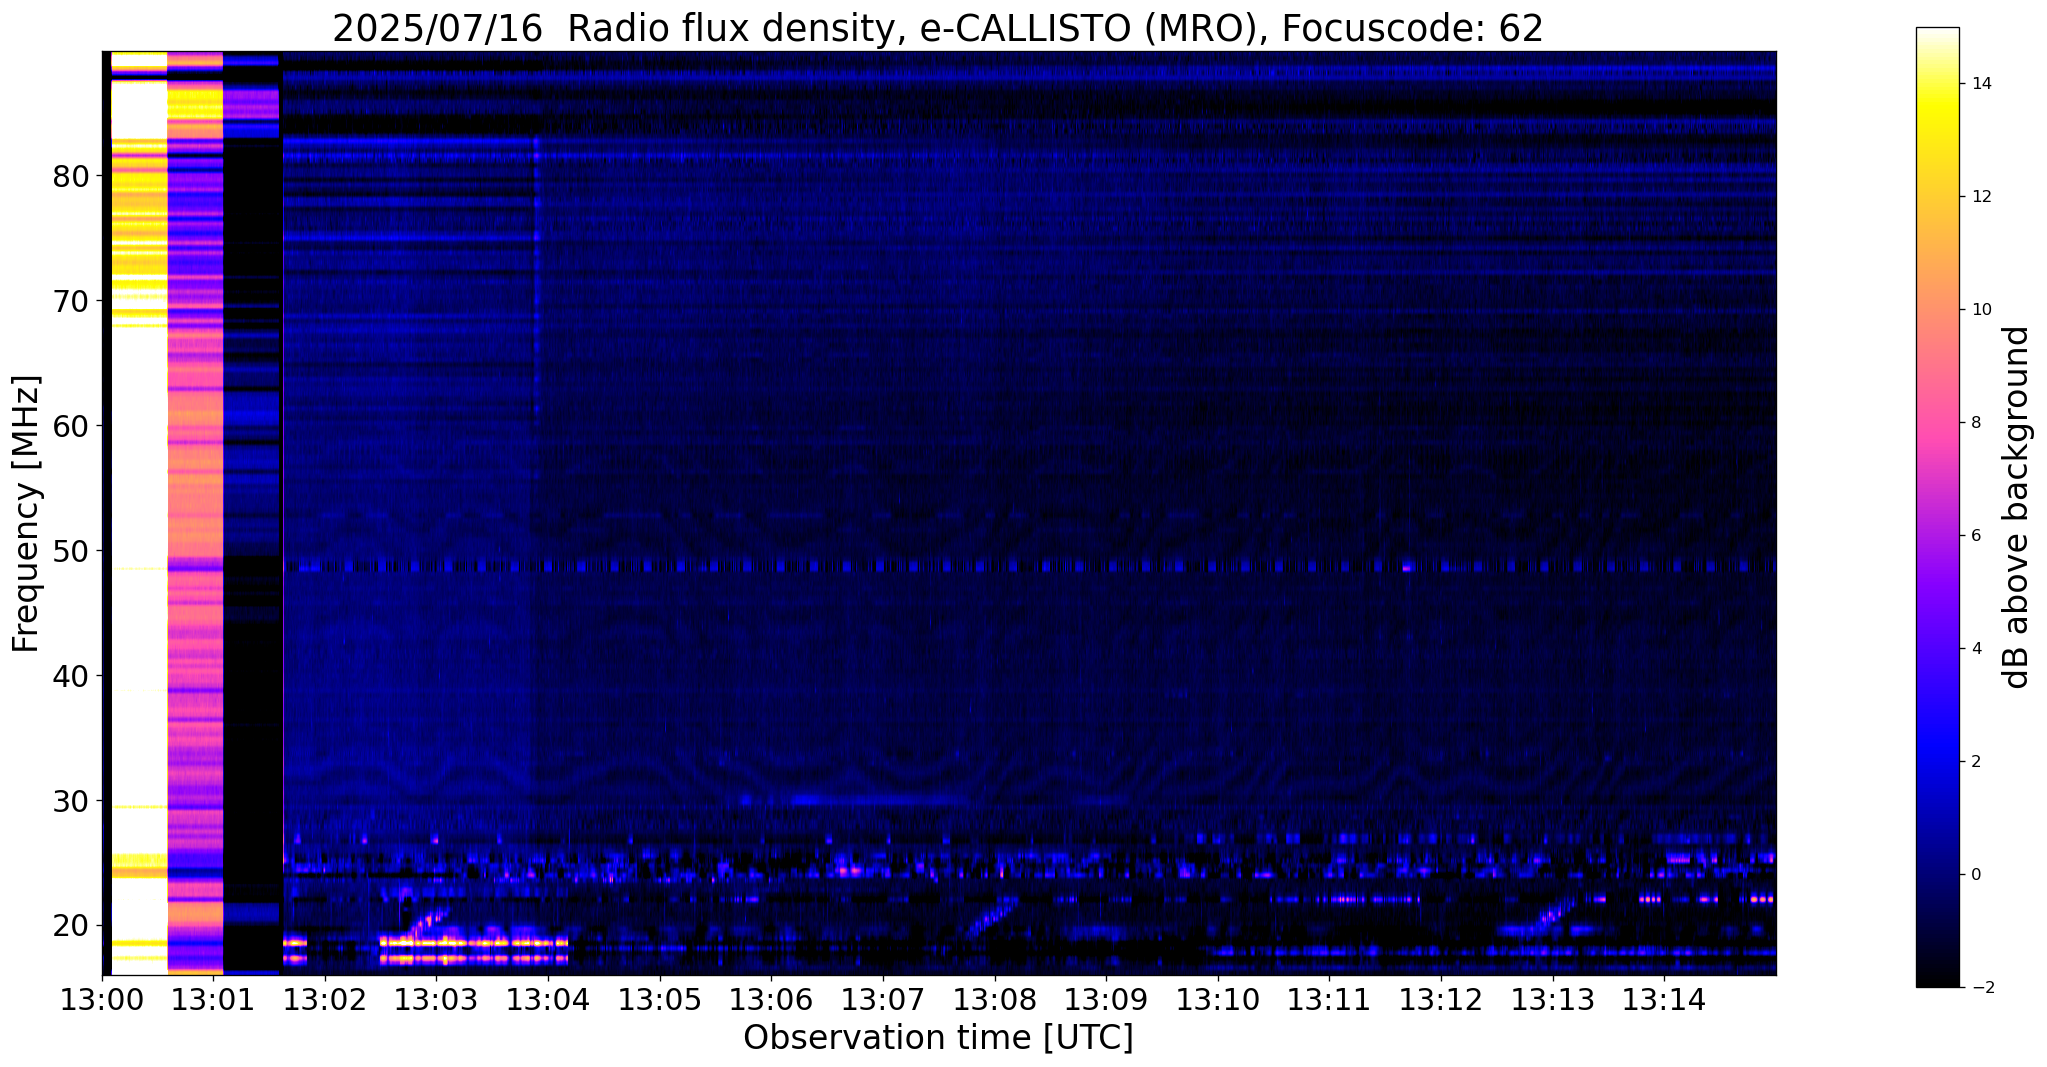Click the 30 tick on the frequency axis
The image size is (2047, 1067).
(71, 802)
